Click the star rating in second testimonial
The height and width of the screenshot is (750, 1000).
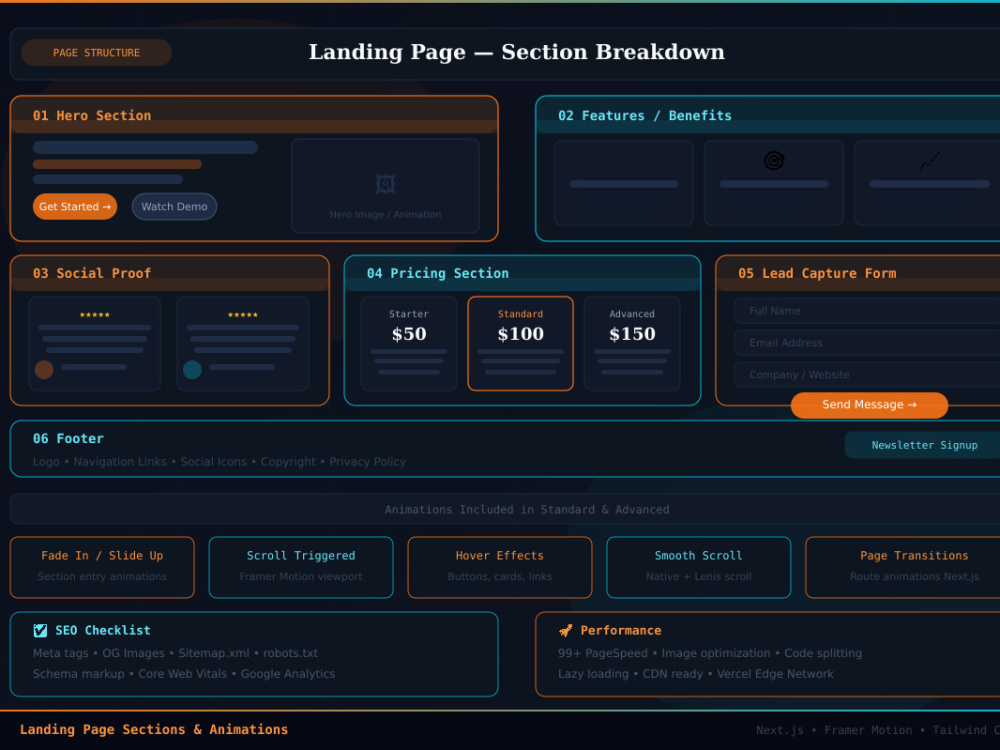click(243, 315)
